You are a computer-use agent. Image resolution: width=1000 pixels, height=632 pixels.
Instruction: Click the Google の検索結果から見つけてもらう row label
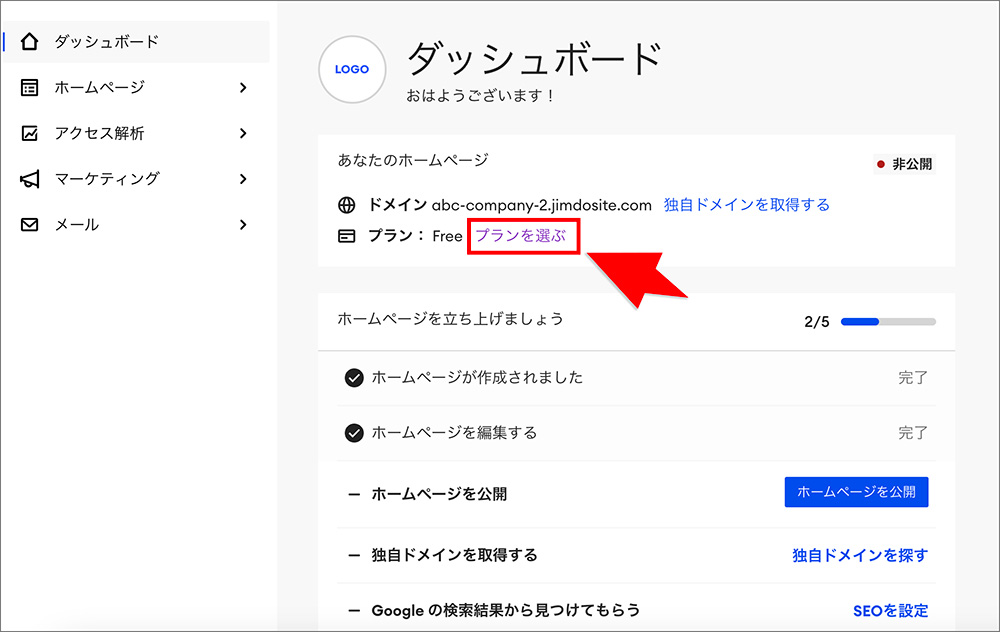506,611
